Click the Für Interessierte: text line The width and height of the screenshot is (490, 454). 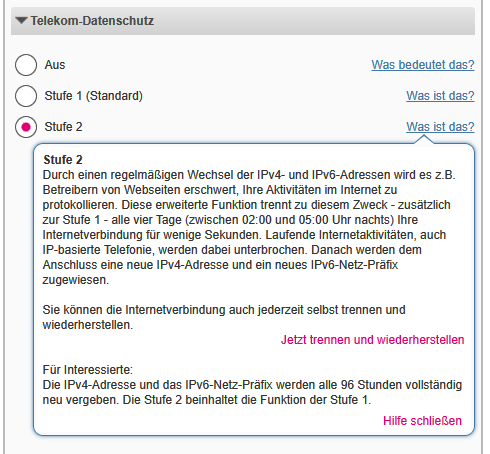pos(88,370)
